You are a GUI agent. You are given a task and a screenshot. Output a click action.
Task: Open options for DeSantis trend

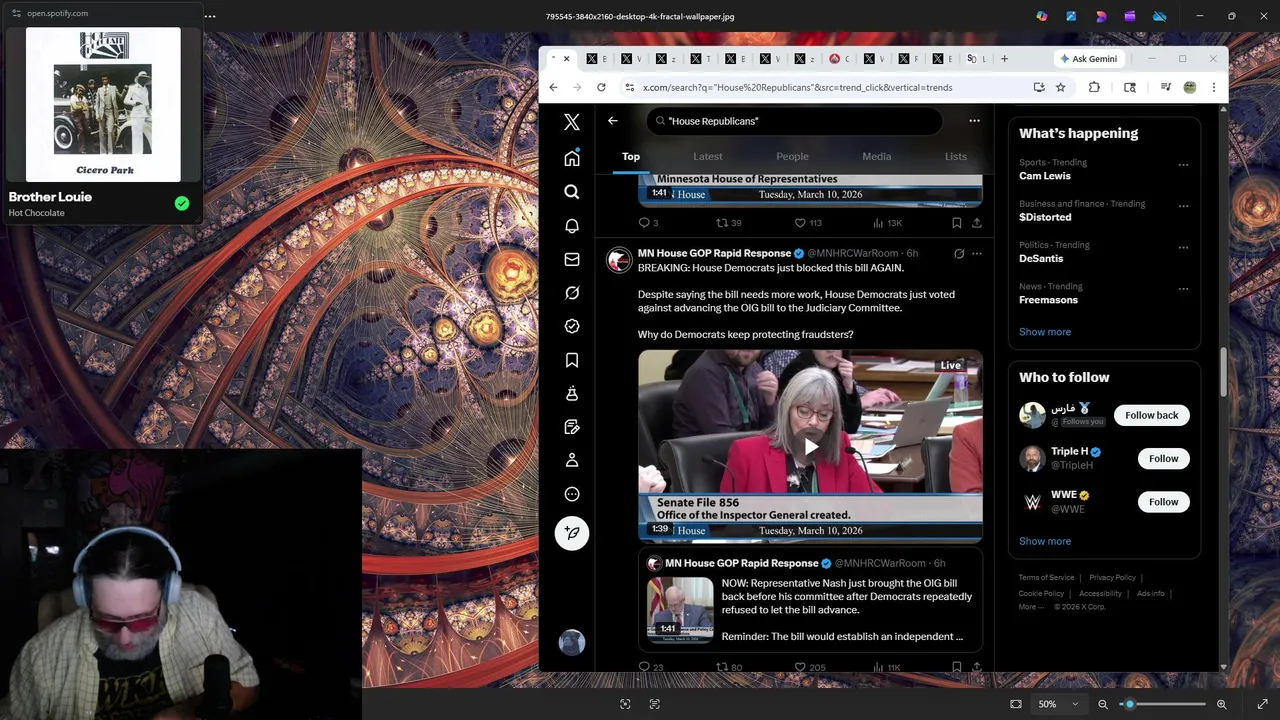point(1183,247)
